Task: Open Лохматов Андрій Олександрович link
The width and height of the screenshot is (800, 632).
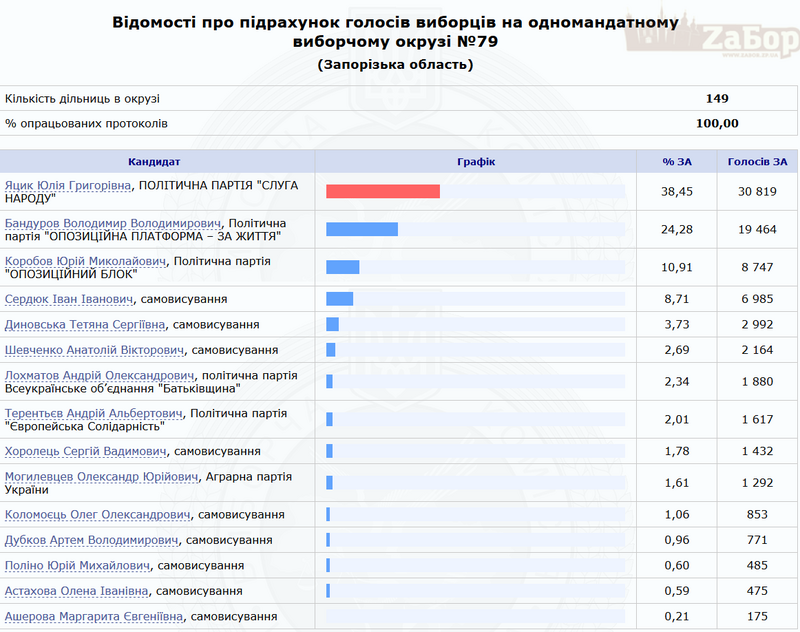Action: [x=99, y=376]
